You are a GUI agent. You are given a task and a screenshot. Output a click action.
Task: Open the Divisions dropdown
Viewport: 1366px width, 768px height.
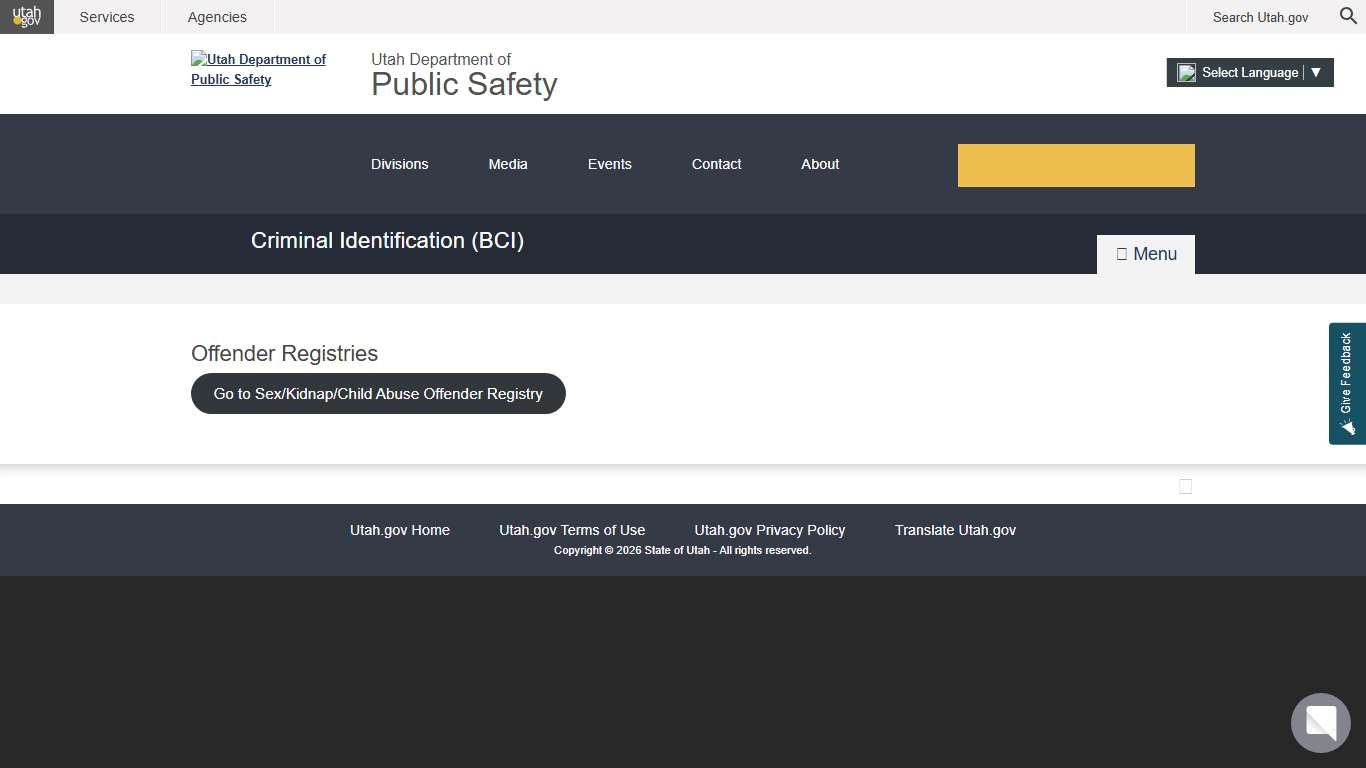pos(399,164)
